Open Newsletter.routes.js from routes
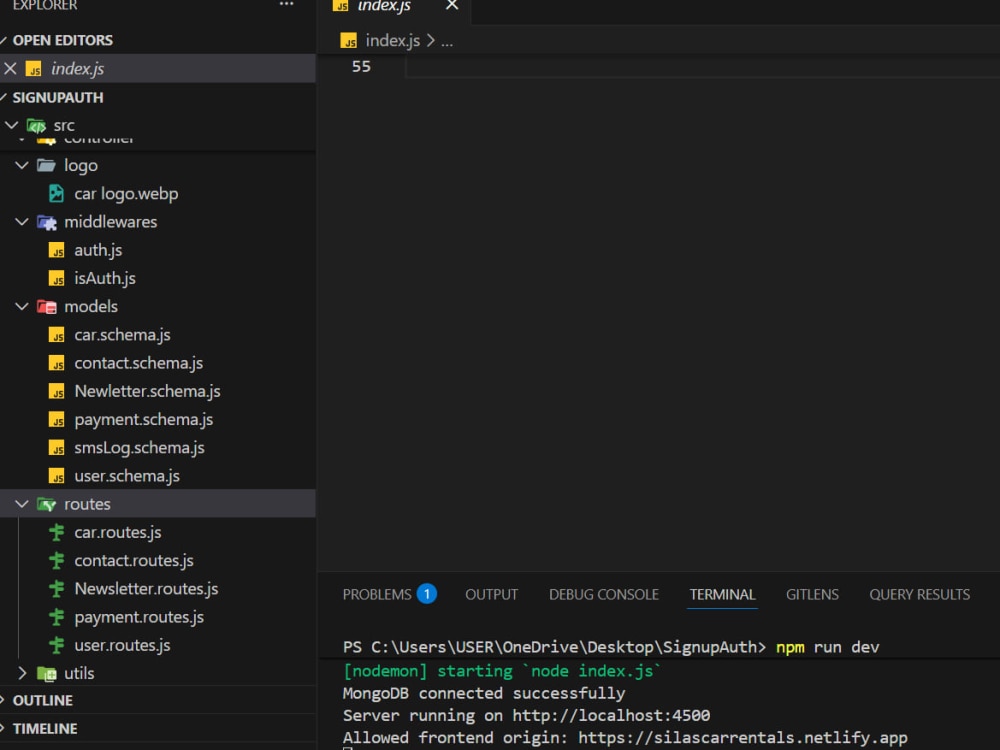The width and height of the screenshot is (1000, 750). coord(146,589)
